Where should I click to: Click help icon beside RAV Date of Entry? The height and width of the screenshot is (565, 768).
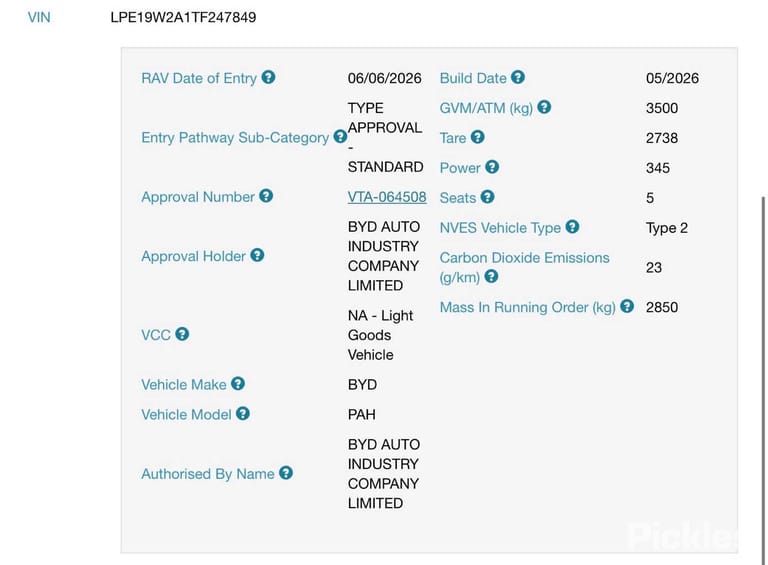click(x=268, y=77)
